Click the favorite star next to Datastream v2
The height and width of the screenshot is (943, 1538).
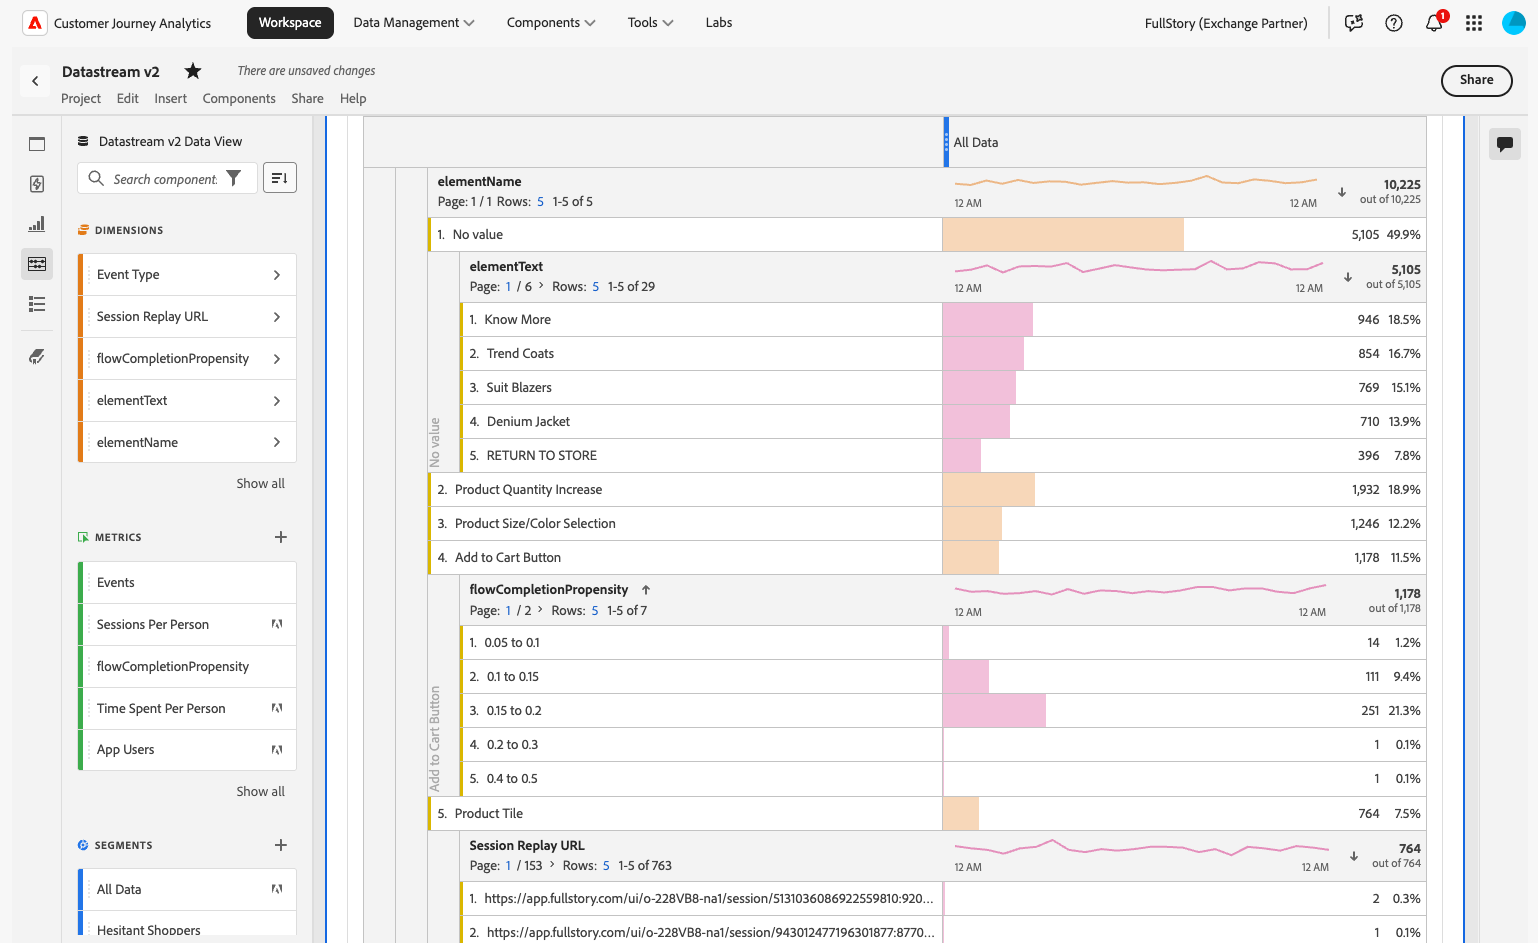point(193,71)
